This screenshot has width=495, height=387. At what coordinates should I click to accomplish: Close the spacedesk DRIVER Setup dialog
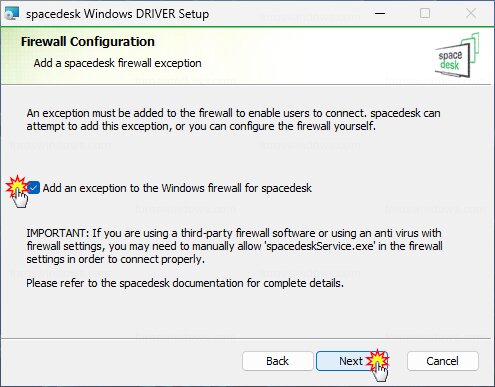pyautogui.click(x=471, y=13)
